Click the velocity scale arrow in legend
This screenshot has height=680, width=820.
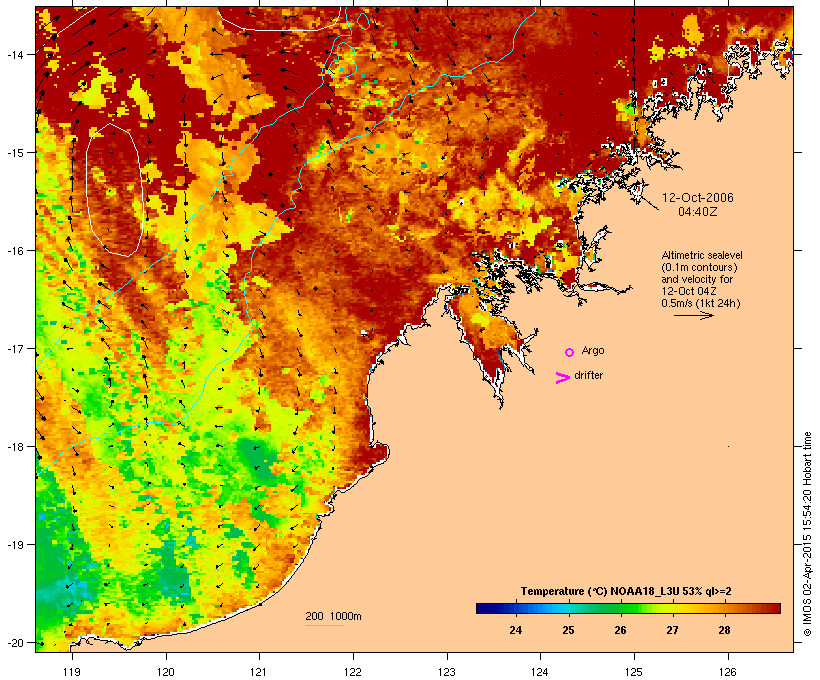tap(693, 315)
